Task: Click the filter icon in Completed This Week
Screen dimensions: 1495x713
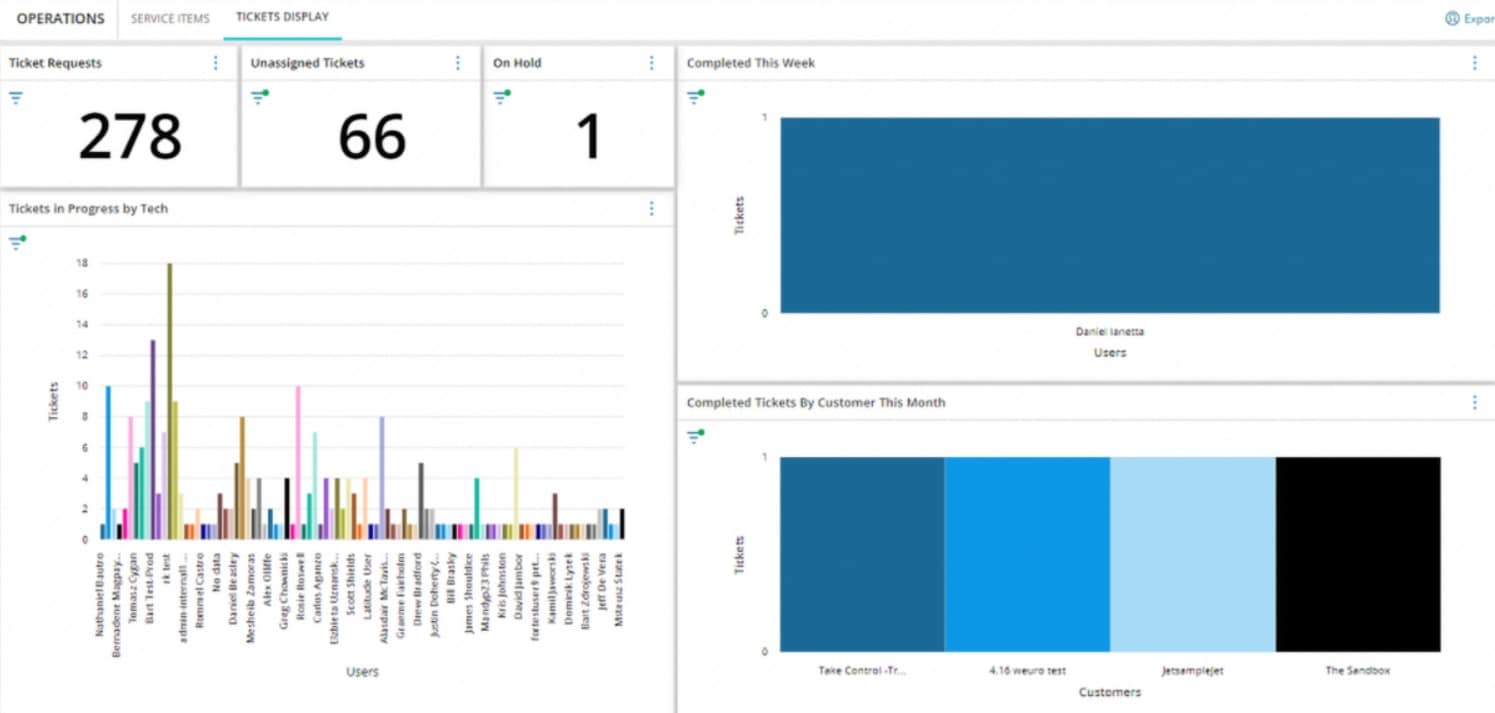Action: point(695,97)
